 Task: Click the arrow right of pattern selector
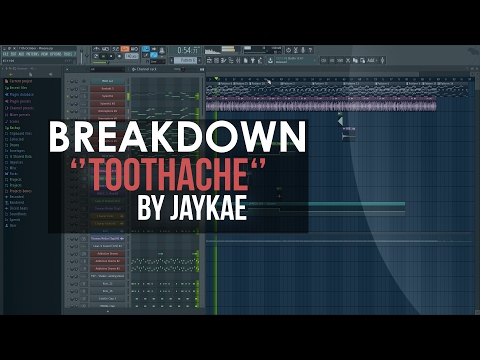point(199,60)
